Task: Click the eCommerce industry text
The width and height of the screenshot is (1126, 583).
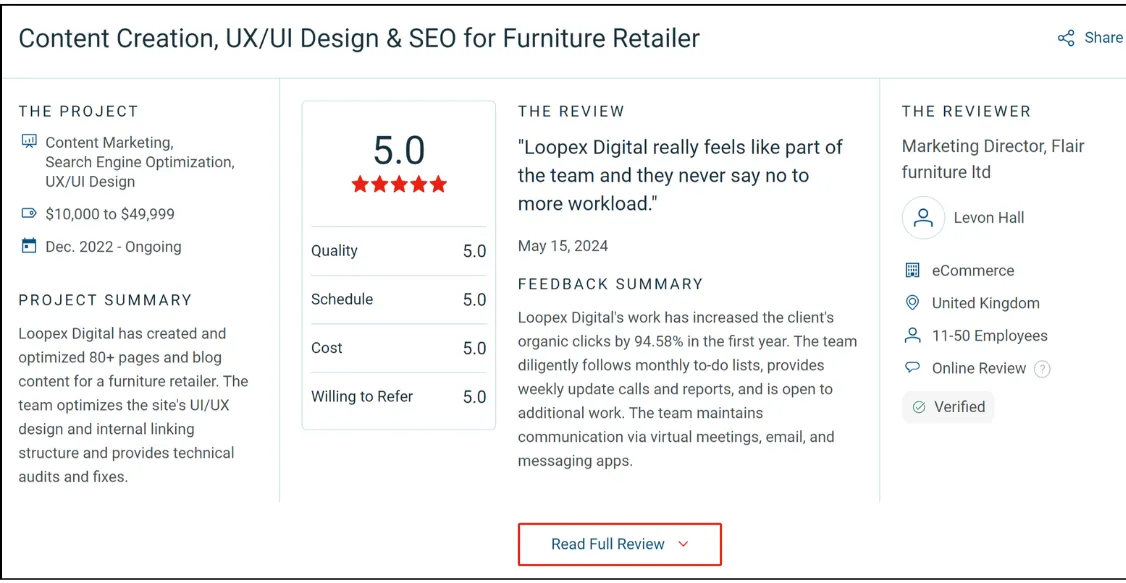Action: point(973,271)
